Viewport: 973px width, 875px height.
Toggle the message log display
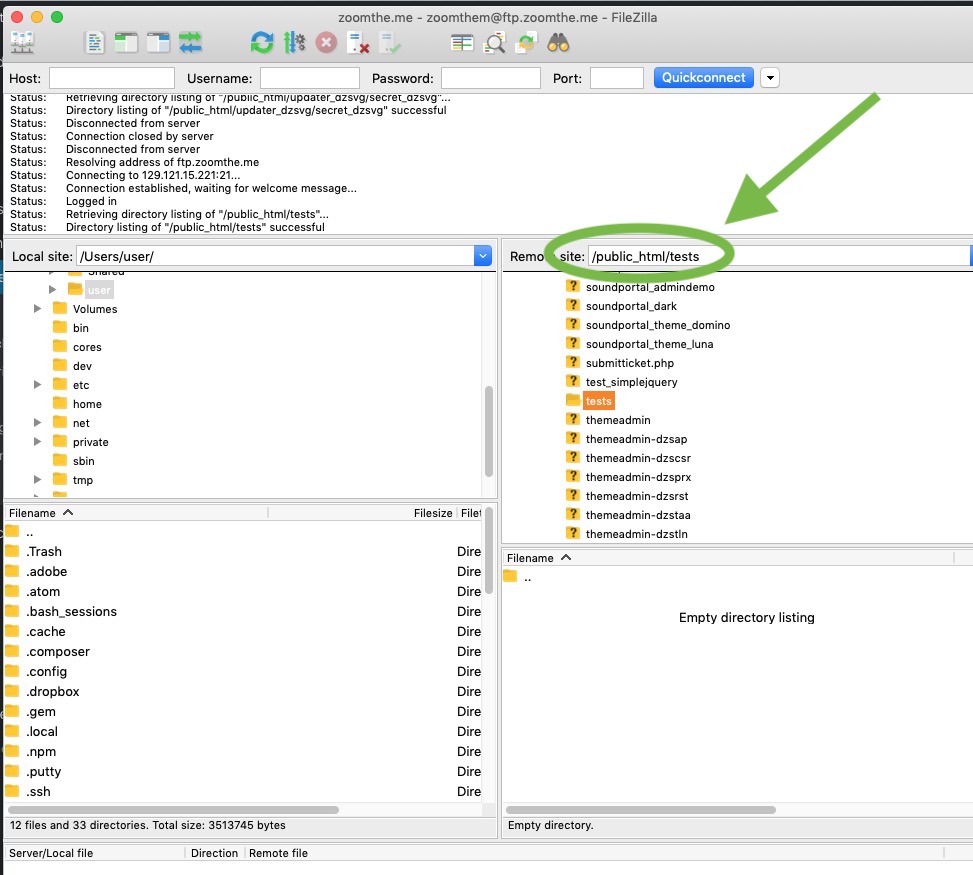pos(94,43)
